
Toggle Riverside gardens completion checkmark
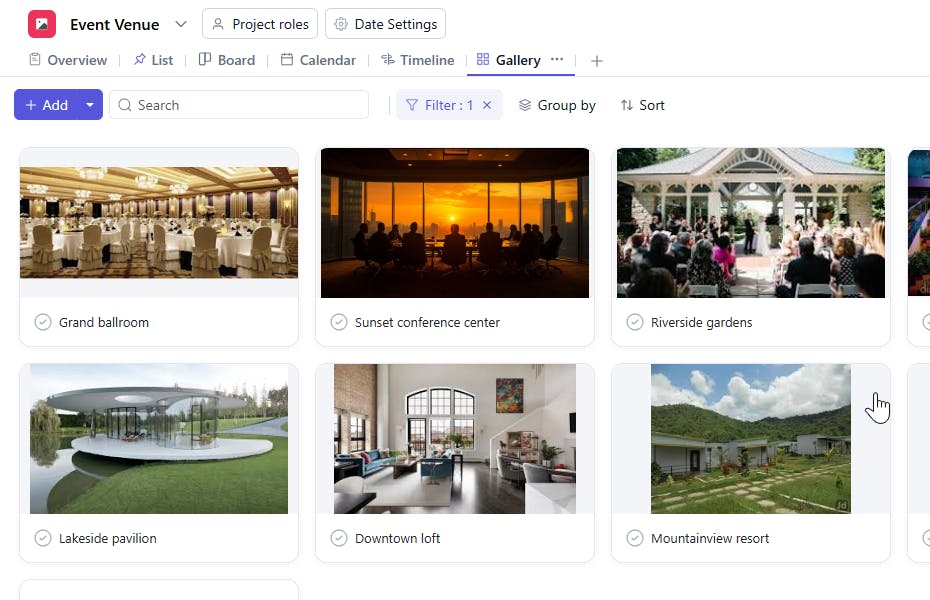tap(635, 322)
